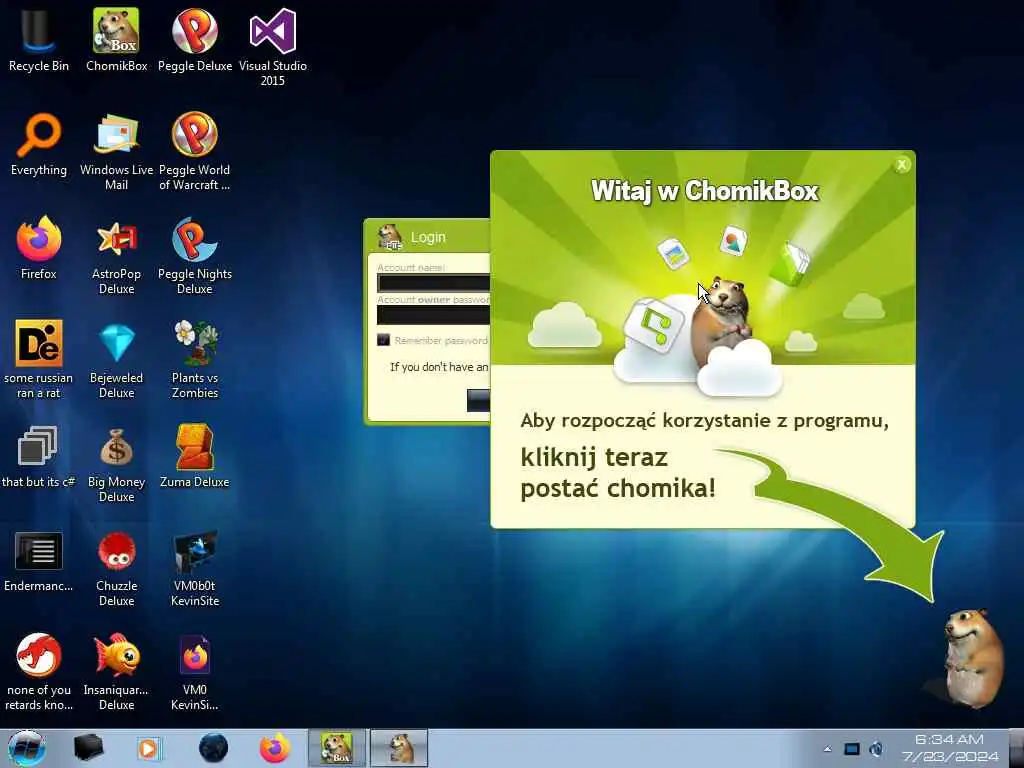Select the AstroPop Deluxe icon
Screen dimensions: 1024x768
tap(116, 255)
